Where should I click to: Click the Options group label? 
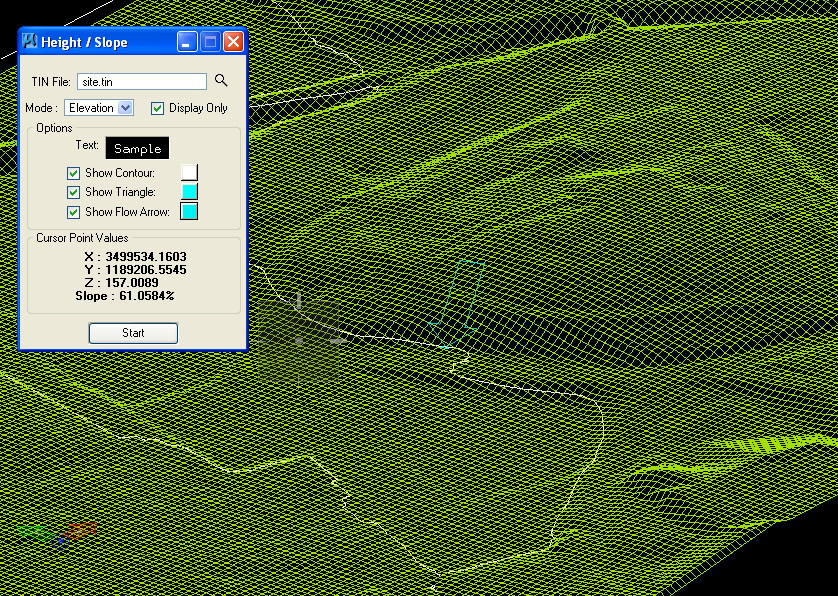pos(54,128)
